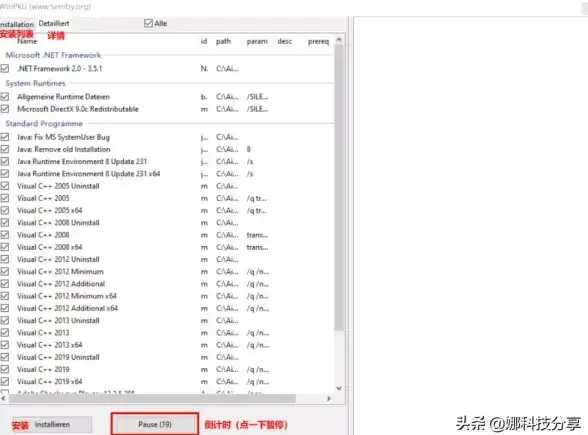This screenshot has height=435, width=588.
Task: Click the horizontal scrollbar thumb
Action: 152,399
